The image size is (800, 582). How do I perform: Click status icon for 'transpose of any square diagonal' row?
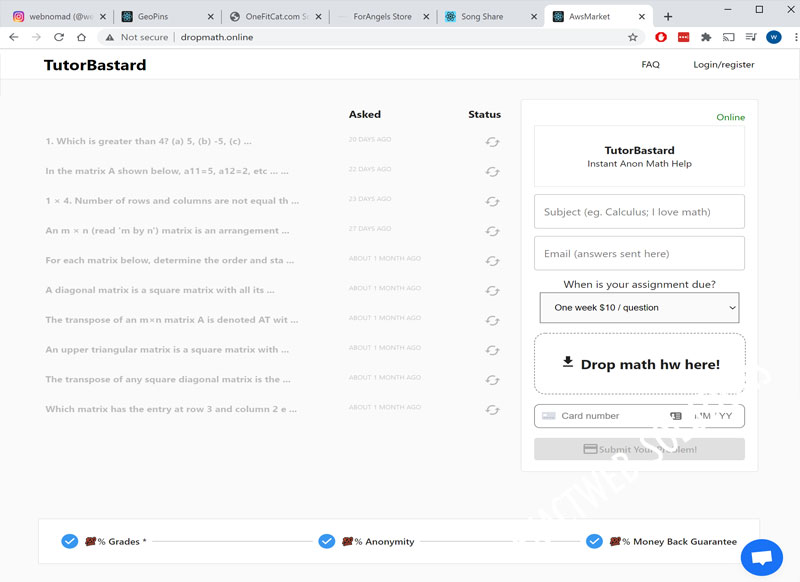(x=492, y=380)
